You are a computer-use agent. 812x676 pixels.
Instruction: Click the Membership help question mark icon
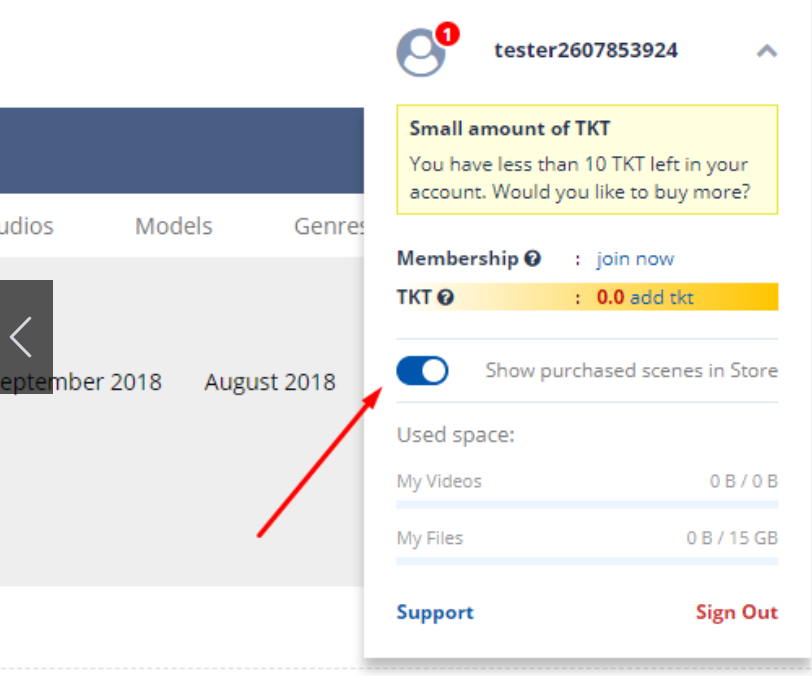point(533,259)
